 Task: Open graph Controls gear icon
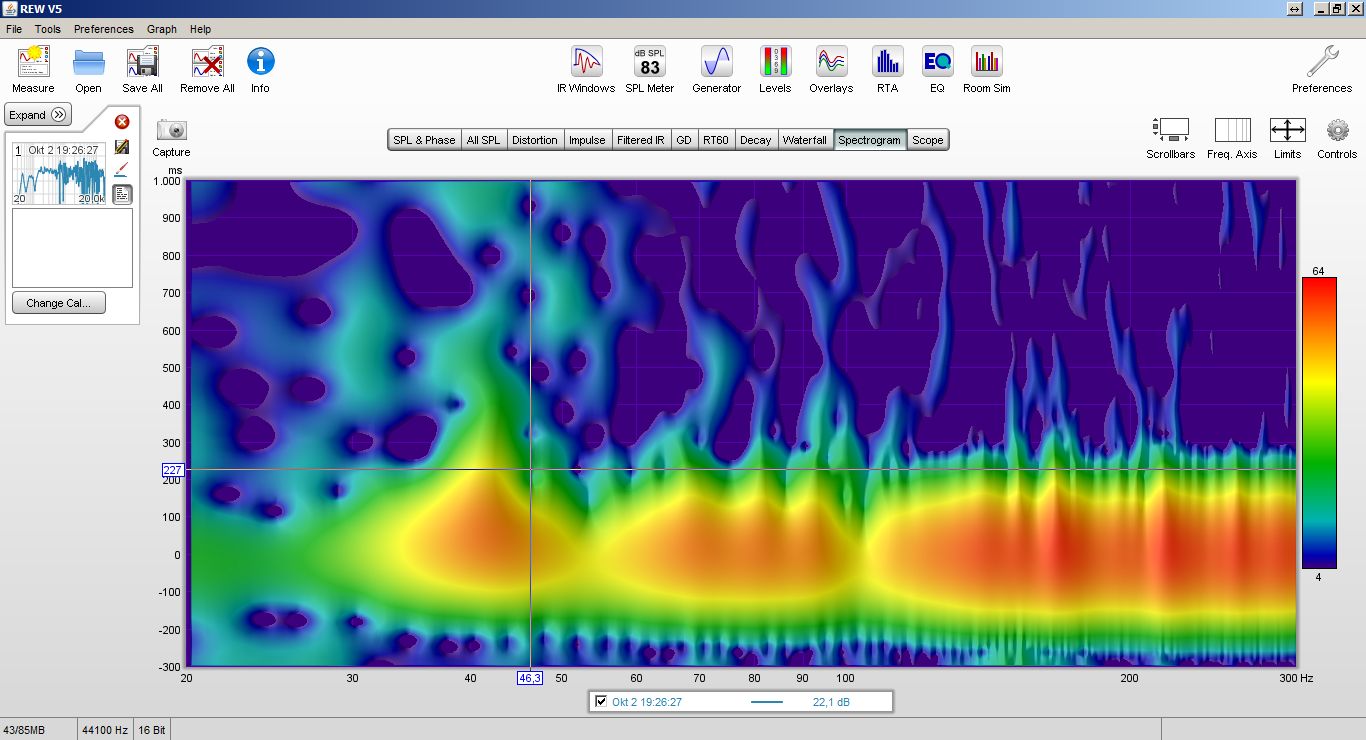1338,130
